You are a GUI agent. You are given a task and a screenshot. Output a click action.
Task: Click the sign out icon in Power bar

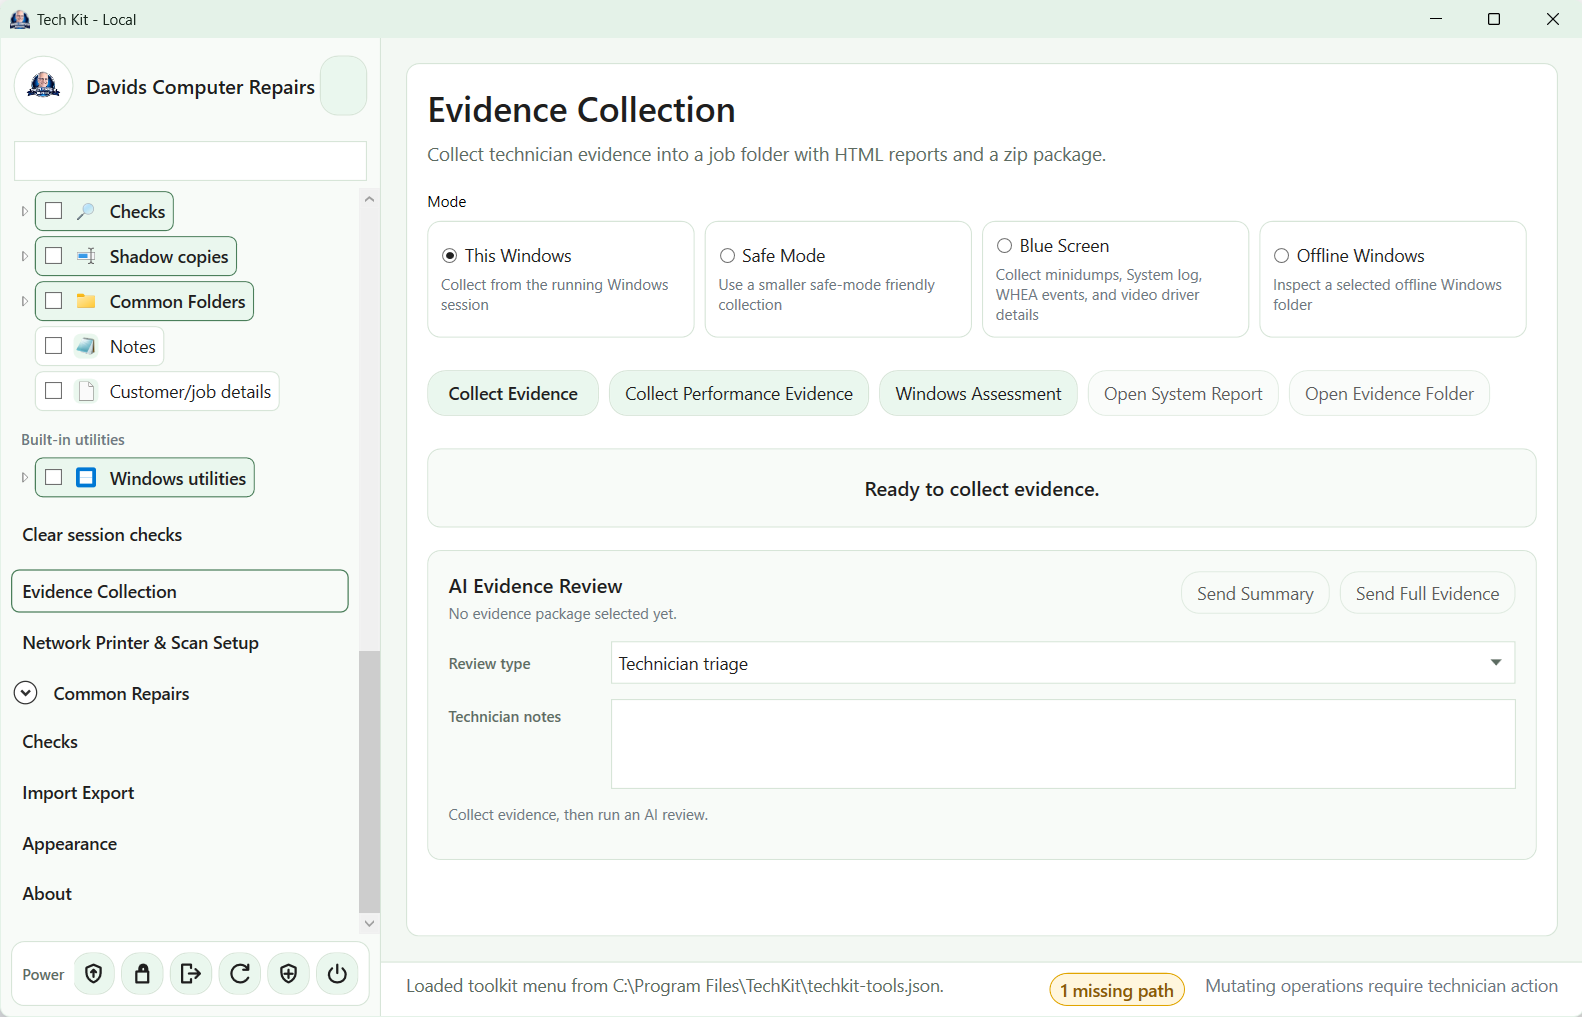(x=191, y=974)
